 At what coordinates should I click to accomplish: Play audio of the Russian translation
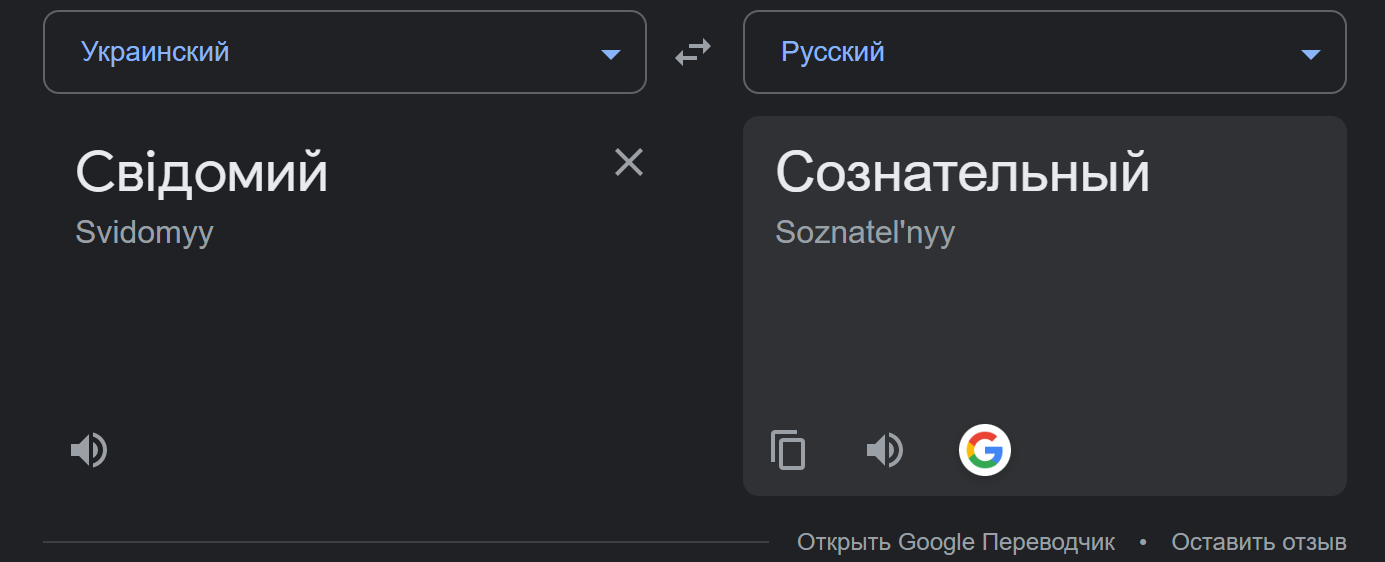885,451
